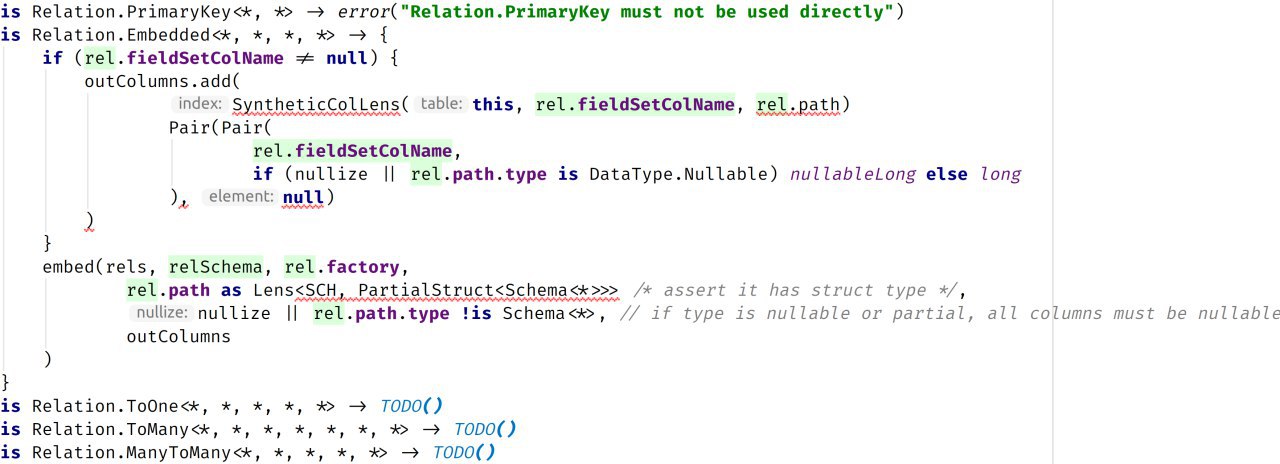1280x464 pixels.
Task: Click the rels argument in embed
Action: 126,267
